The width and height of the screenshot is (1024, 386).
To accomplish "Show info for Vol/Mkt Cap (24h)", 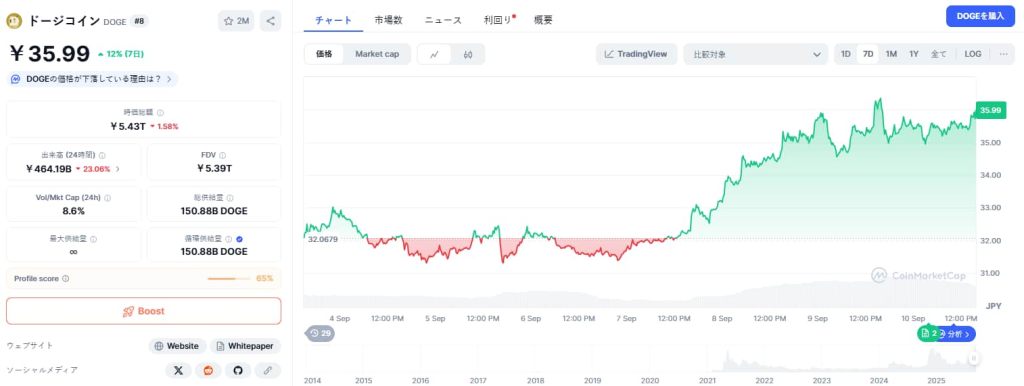I will pyautogui.click(x=108, y=197).
